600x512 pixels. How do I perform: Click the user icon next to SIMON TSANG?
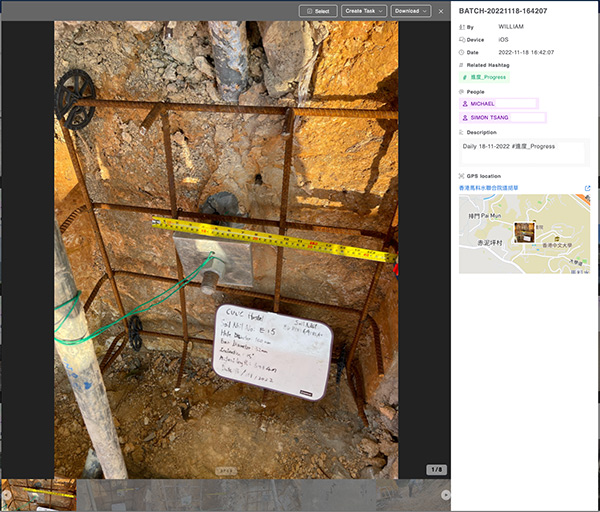coord(465,117)
